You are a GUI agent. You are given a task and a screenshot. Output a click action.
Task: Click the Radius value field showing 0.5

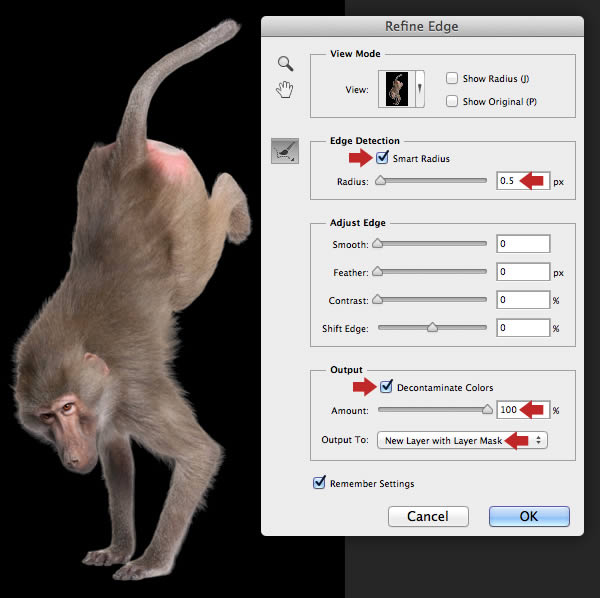pyautogui.click(x=523, y=181)
